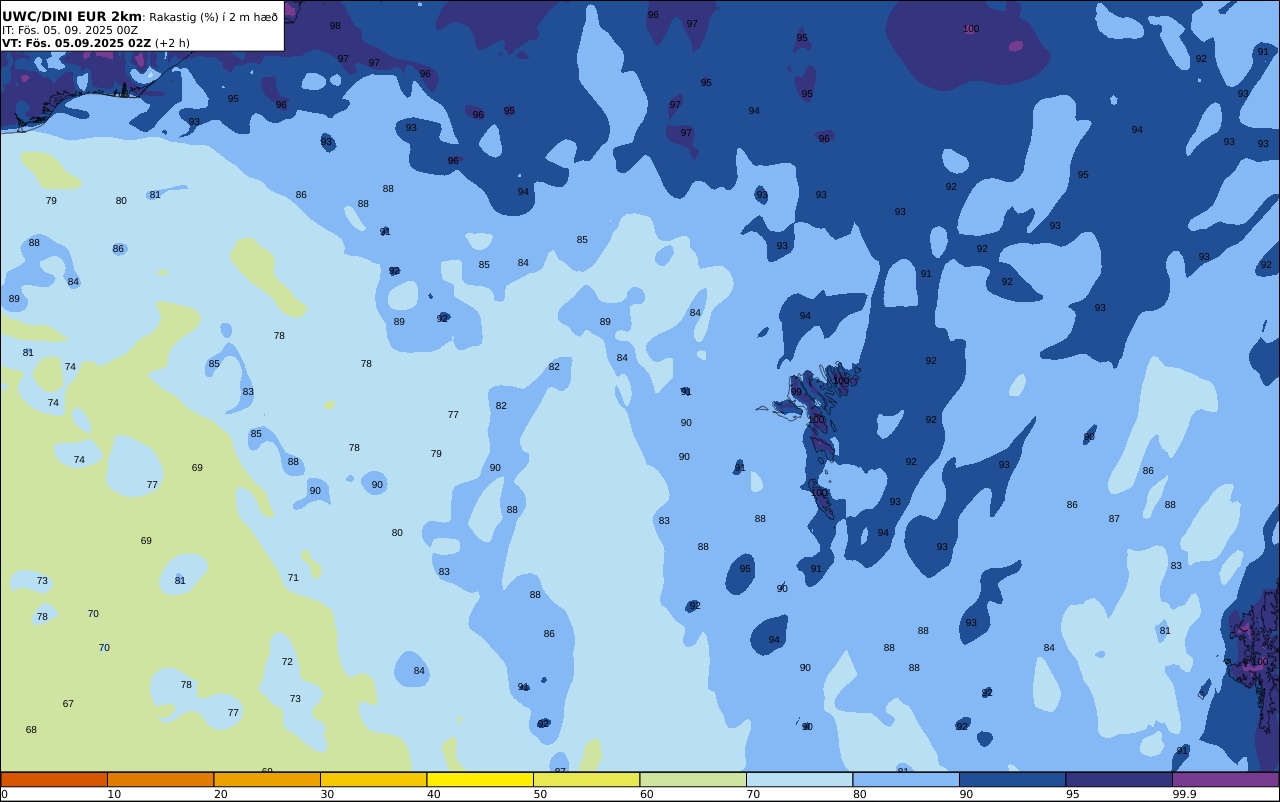Image resolution: width=1280 pixels, height=802 pixels.
Task: Click the humidity value '67' on the map
Action: pyautogui.click(x=68, y=704)
